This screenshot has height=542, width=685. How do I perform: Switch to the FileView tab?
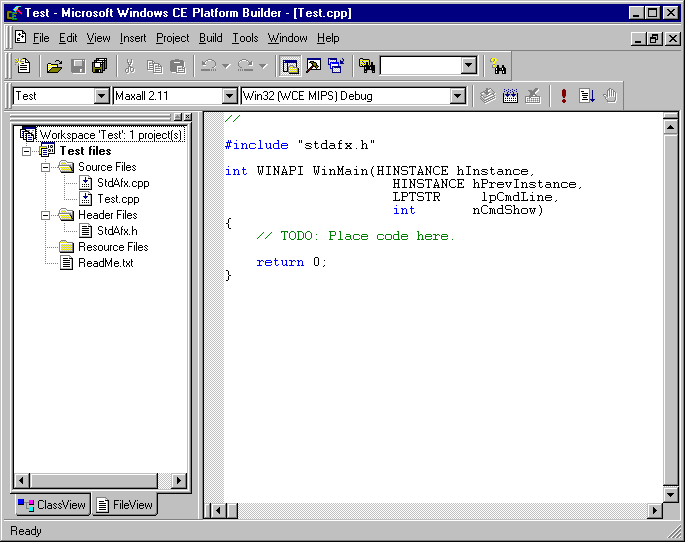click(125, 505)
